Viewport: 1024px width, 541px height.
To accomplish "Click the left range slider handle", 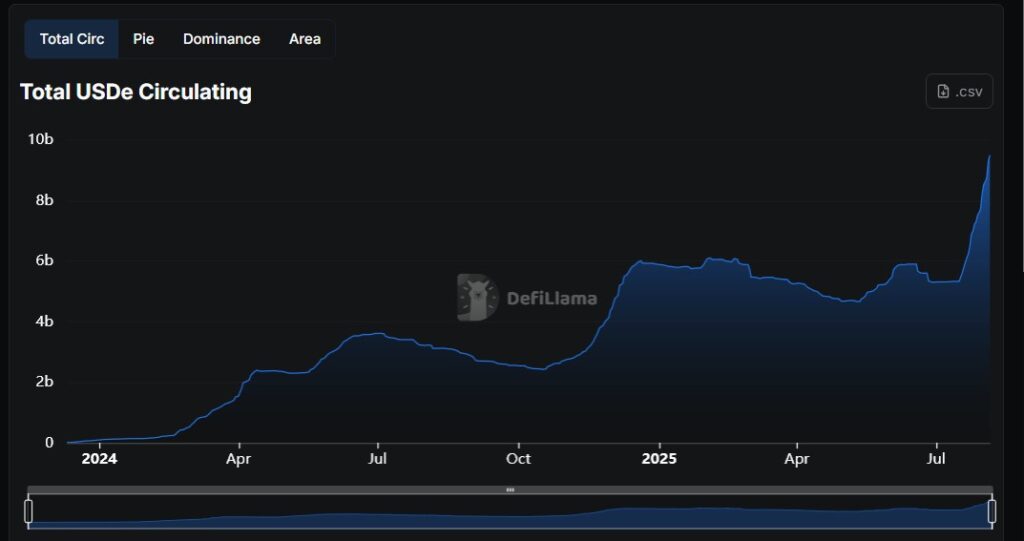I will tap(28, 511).
